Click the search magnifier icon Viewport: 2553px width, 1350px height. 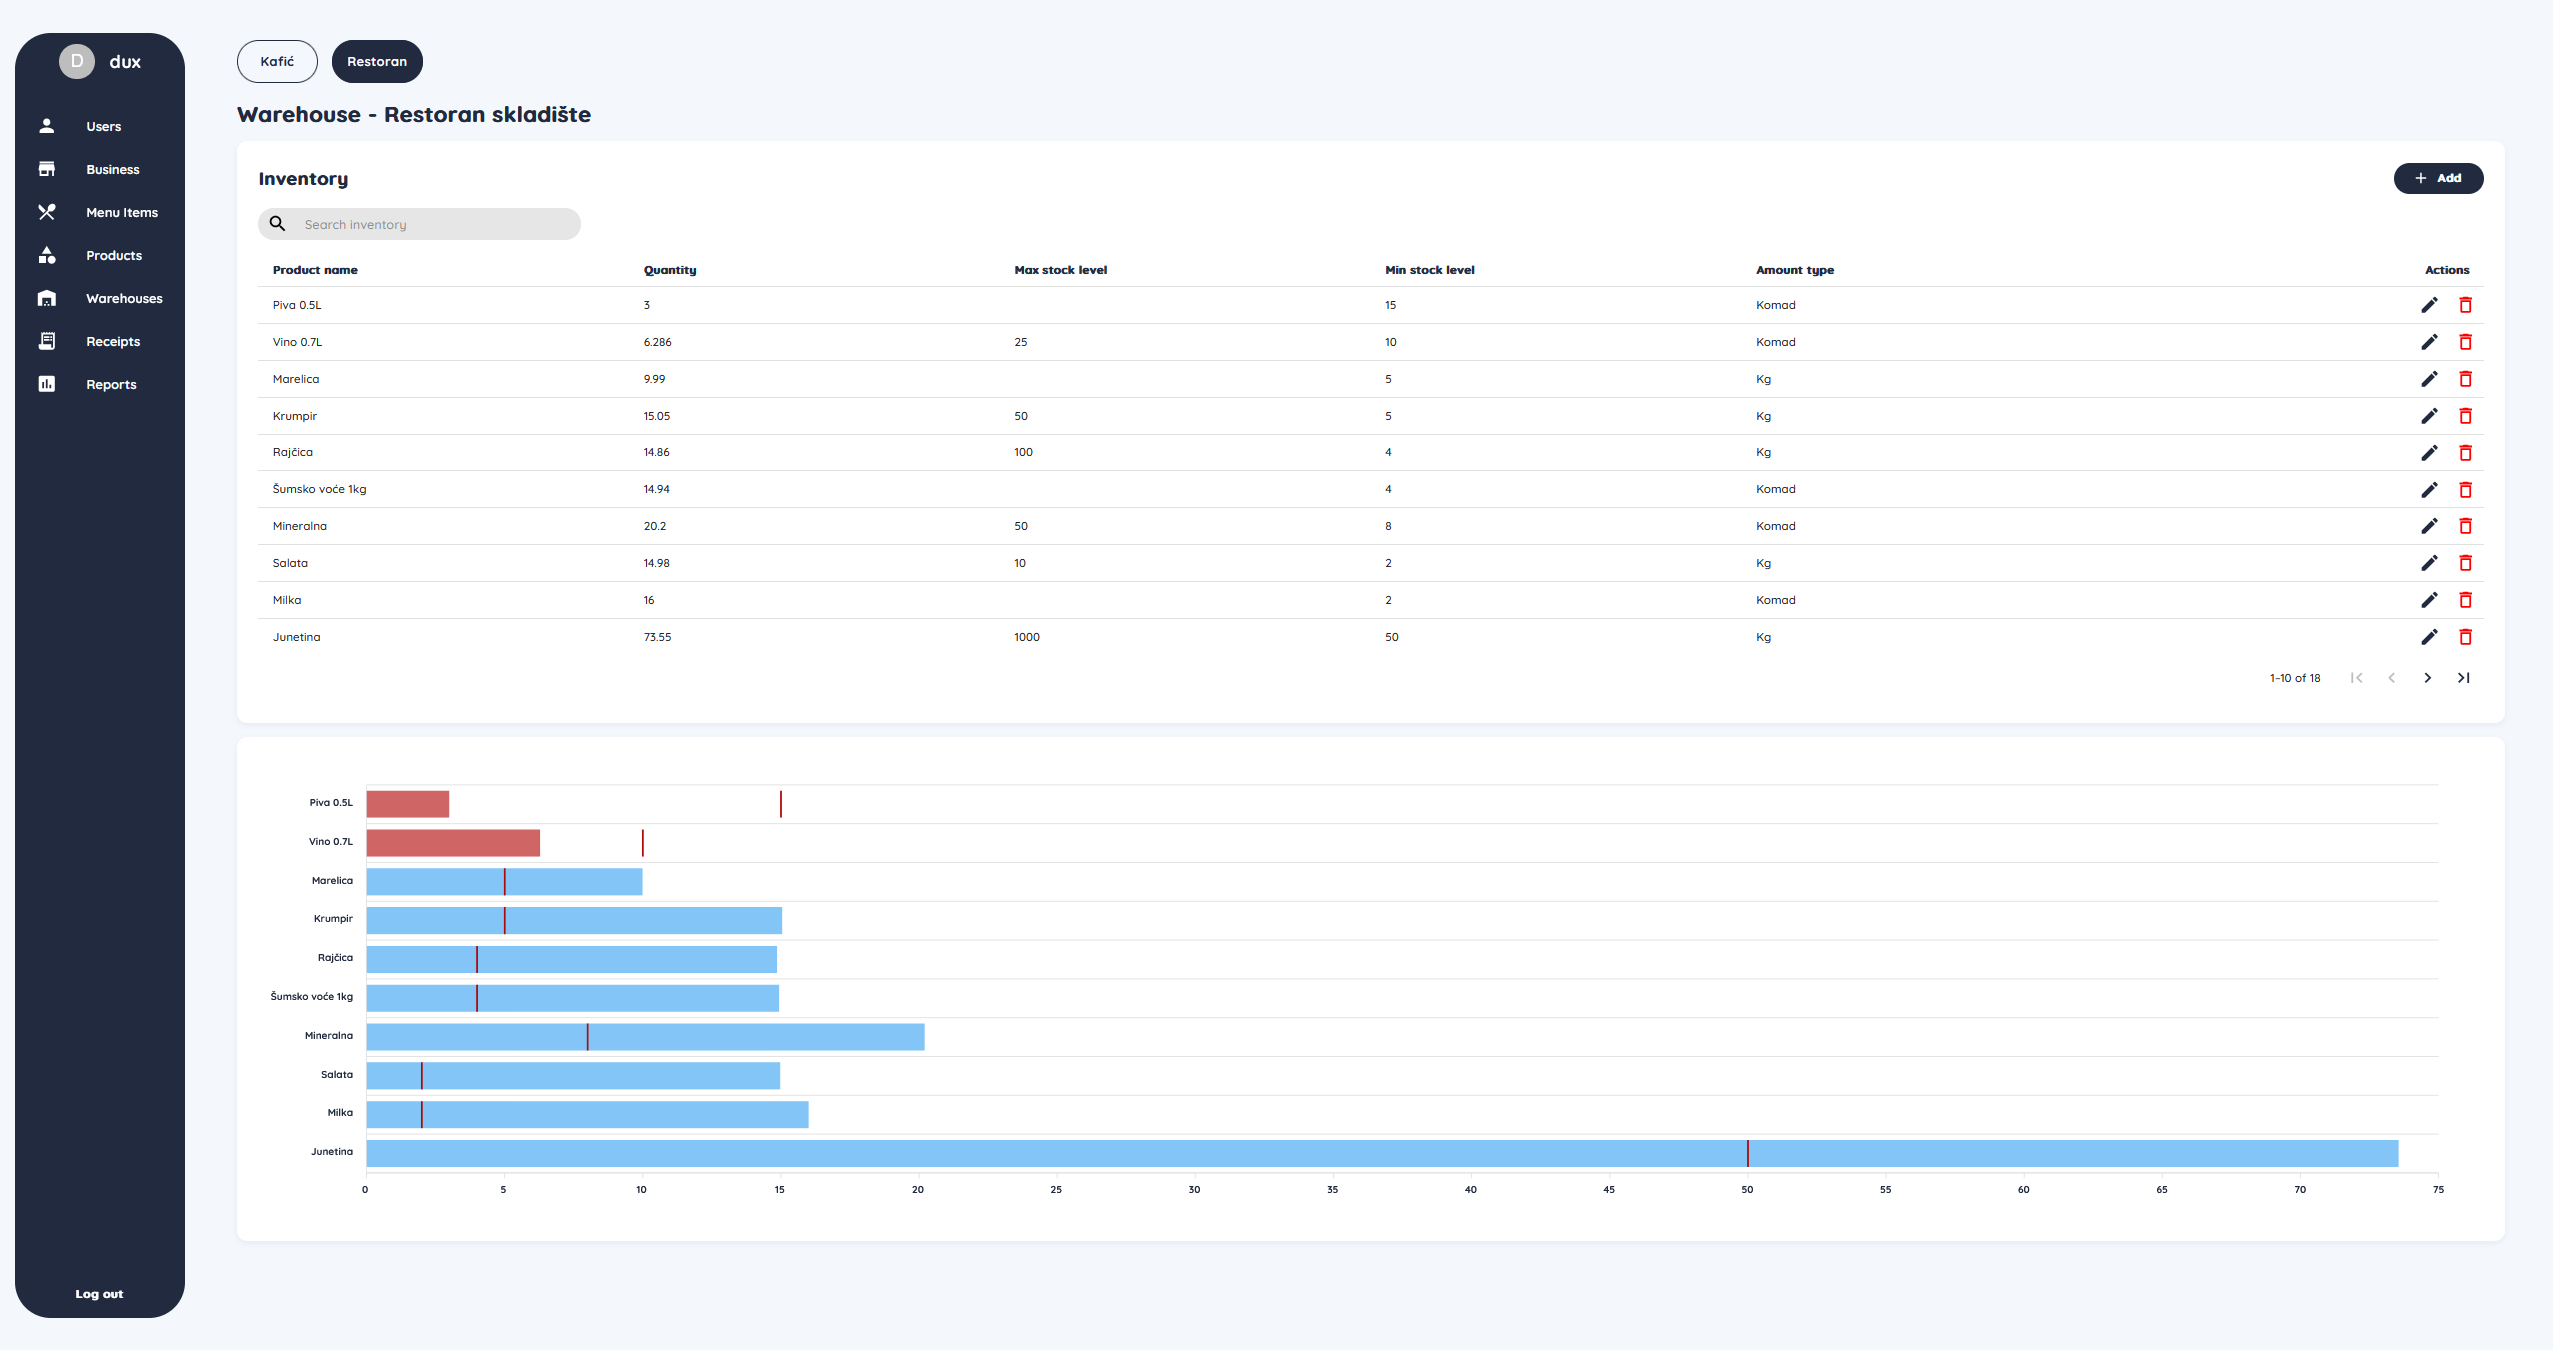click(278, 224)
